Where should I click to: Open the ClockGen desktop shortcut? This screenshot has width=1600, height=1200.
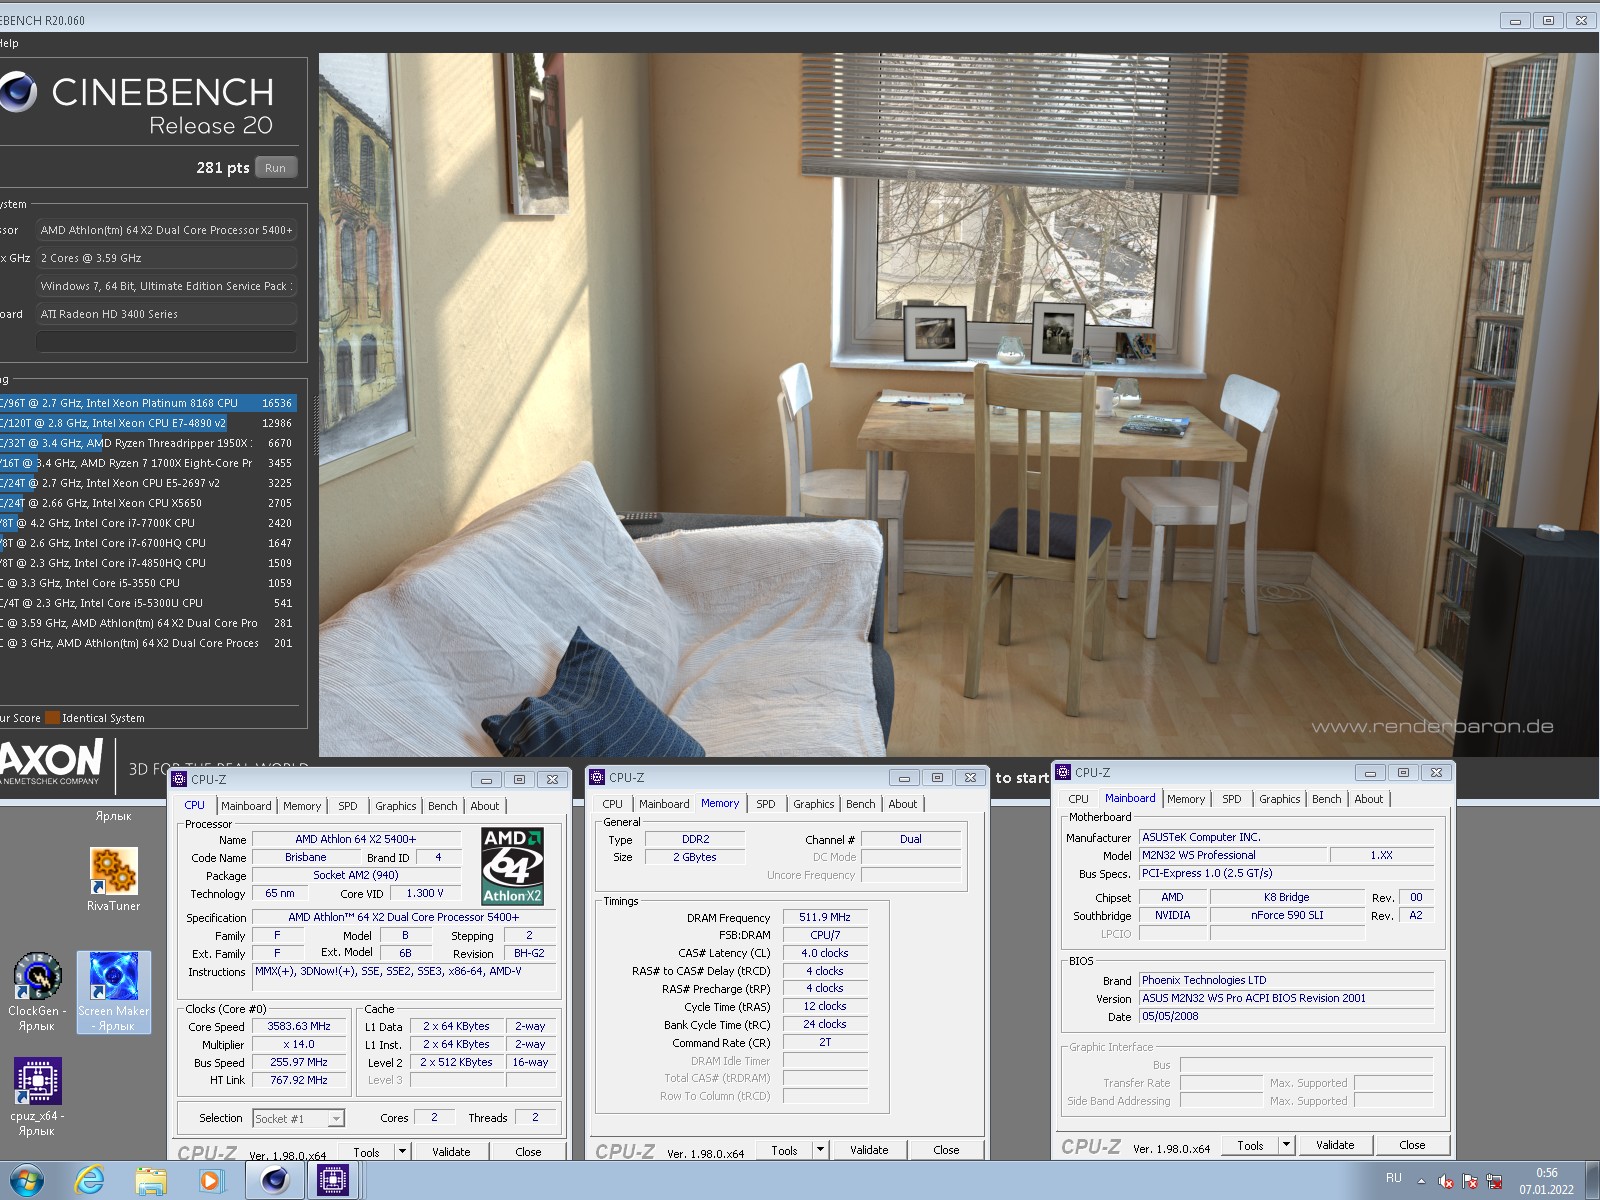(37, 992)
